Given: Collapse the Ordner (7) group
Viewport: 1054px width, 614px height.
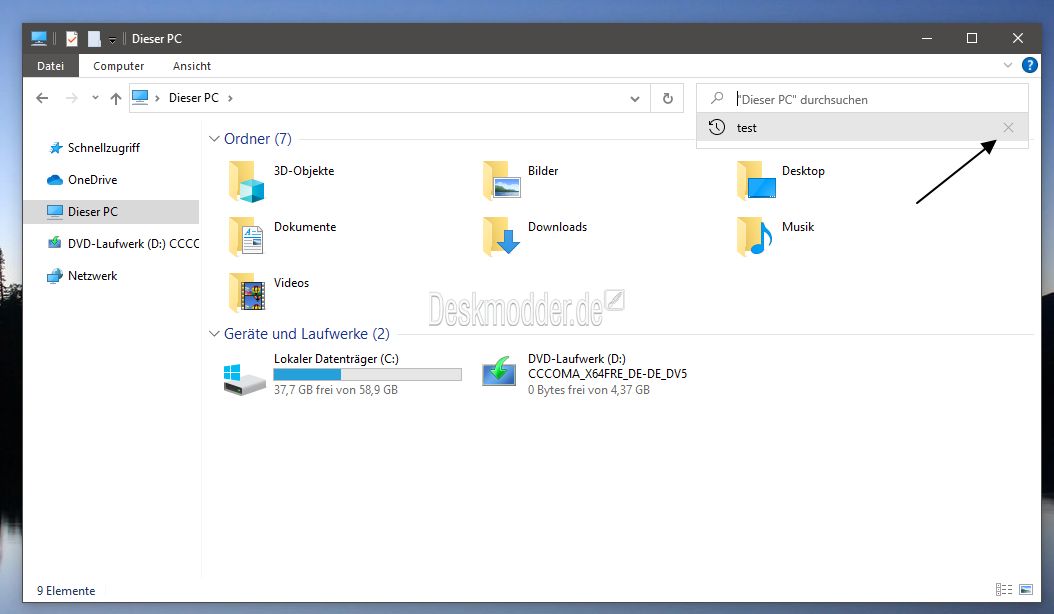Looking at the screenshot, I should coord(214,139).
